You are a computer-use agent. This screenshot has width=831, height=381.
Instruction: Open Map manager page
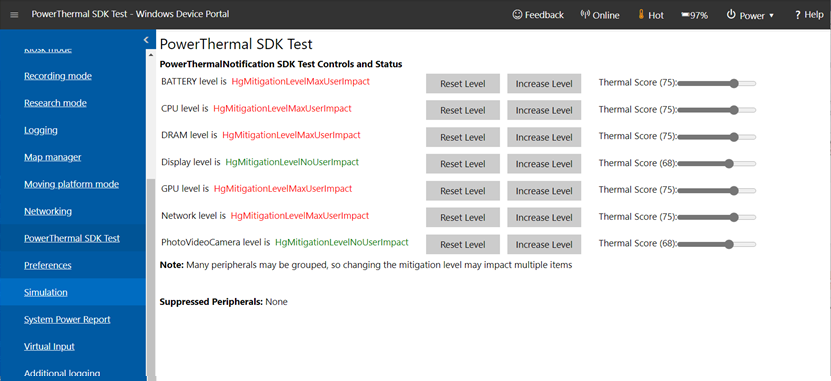[x=52, y=157]
